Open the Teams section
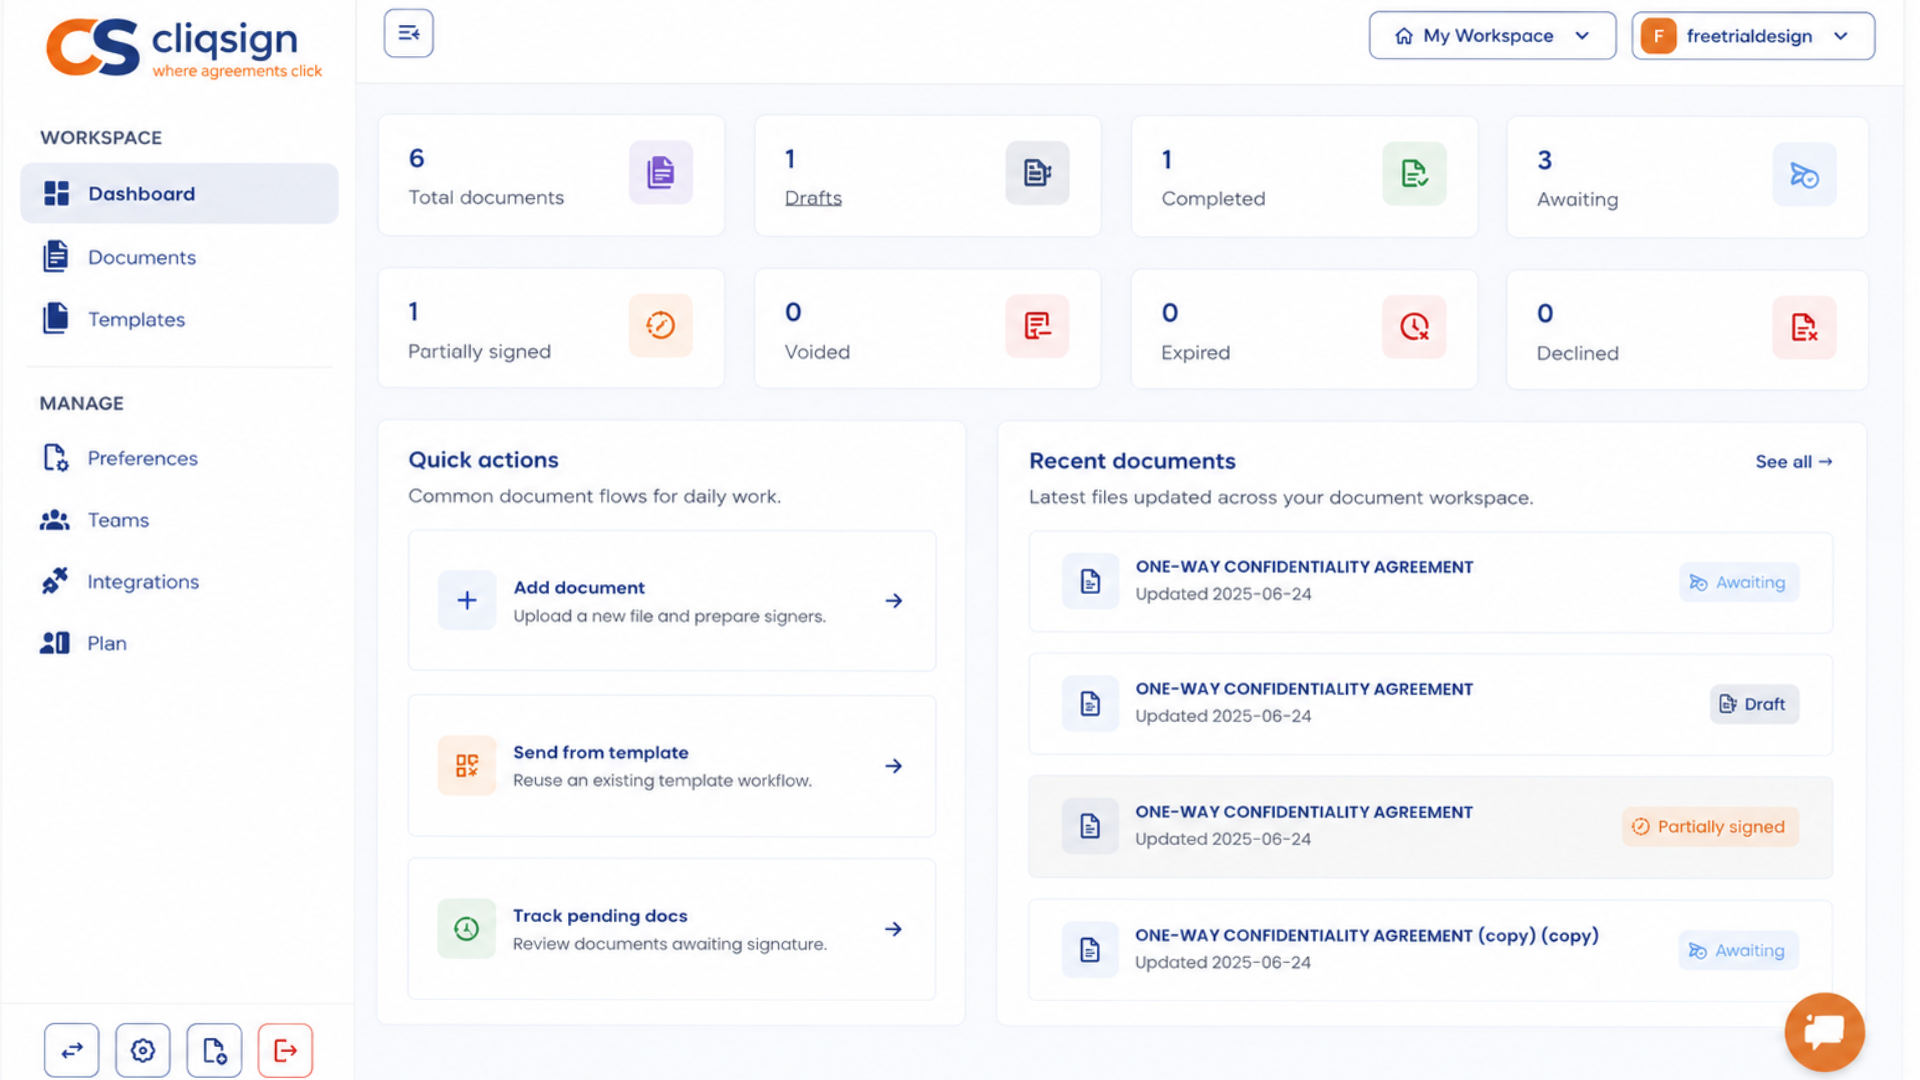This screenshot has height=1080, width=1920. coord(118,520)
